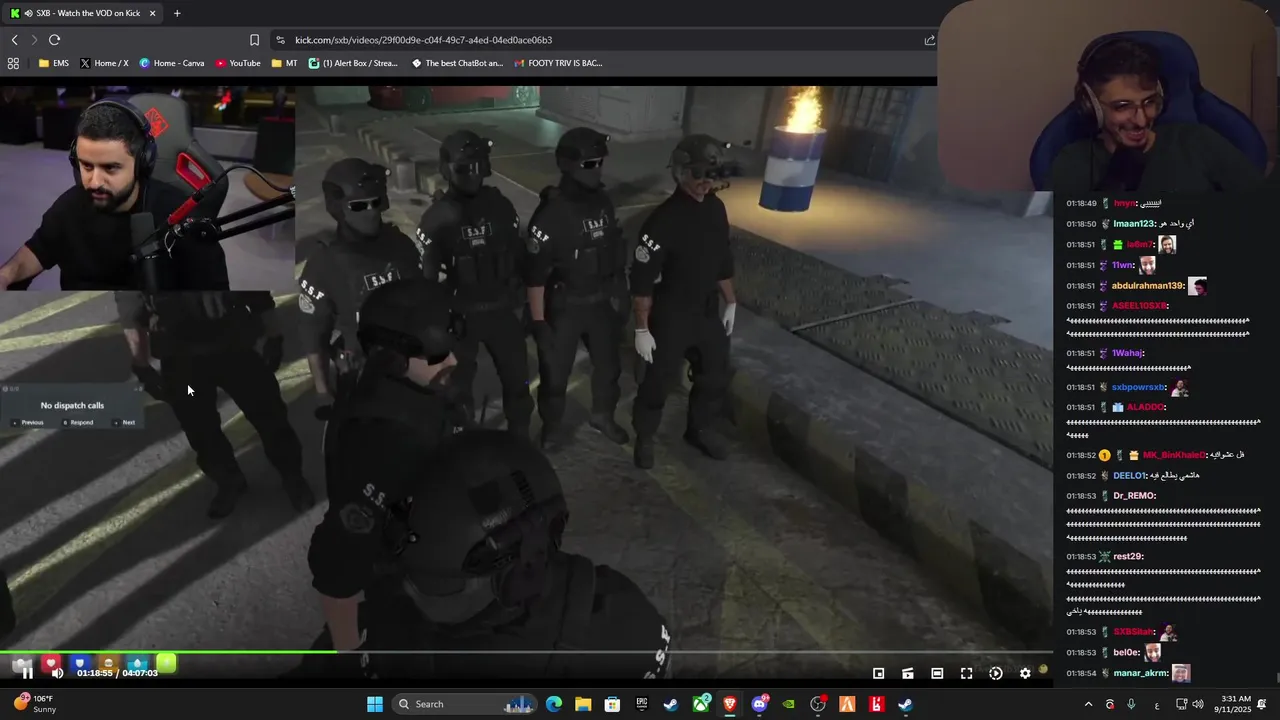Click the kick.com address bar
1280x720 pixels.
click(x=600, y=40)
